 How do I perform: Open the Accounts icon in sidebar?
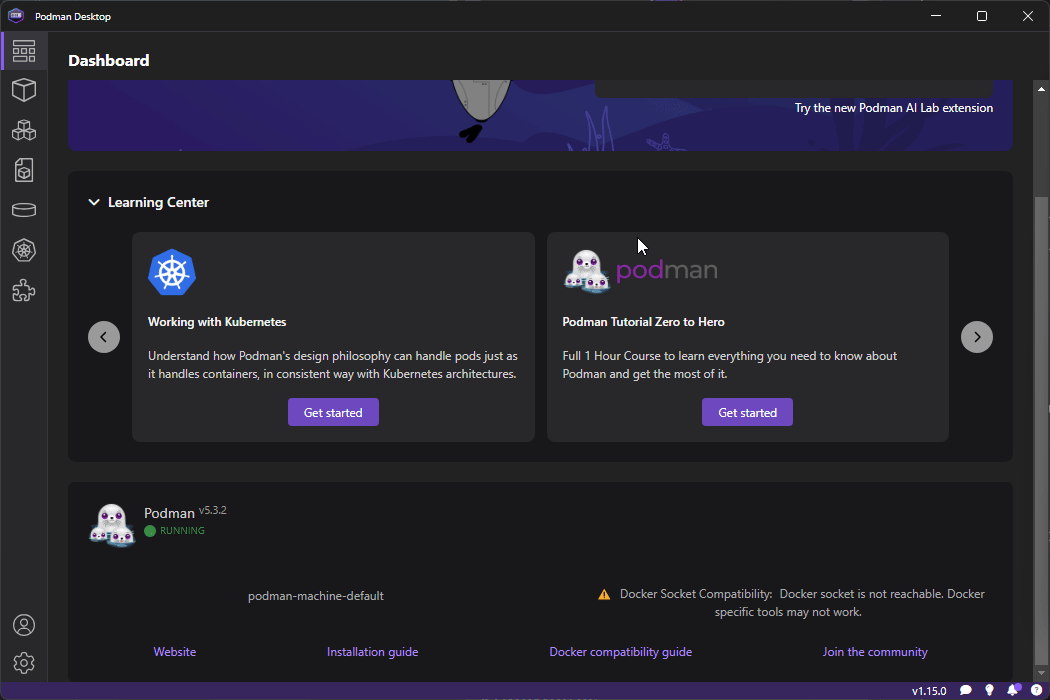24,625
